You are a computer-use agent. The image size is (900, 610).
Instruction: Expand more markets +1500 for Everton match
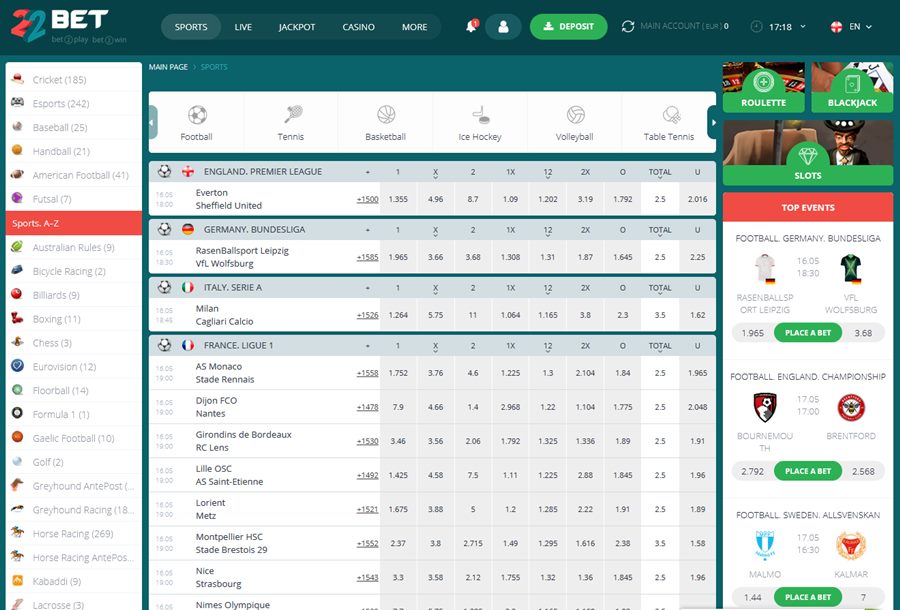[367, 199]
